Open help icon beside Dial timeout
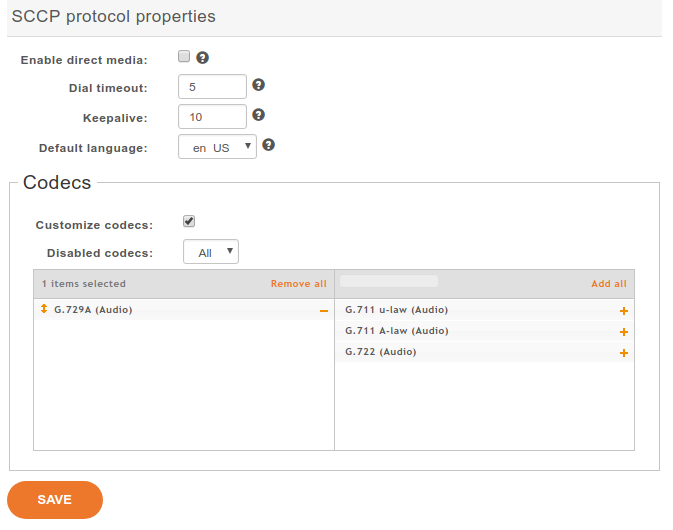 [258, 85]
